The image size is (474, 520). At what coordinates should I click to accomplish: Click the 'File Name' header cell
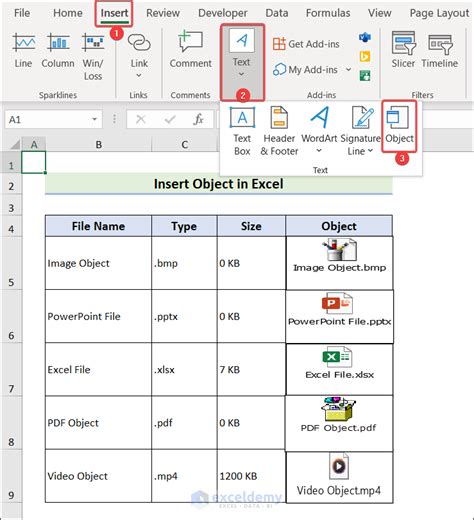98,226
